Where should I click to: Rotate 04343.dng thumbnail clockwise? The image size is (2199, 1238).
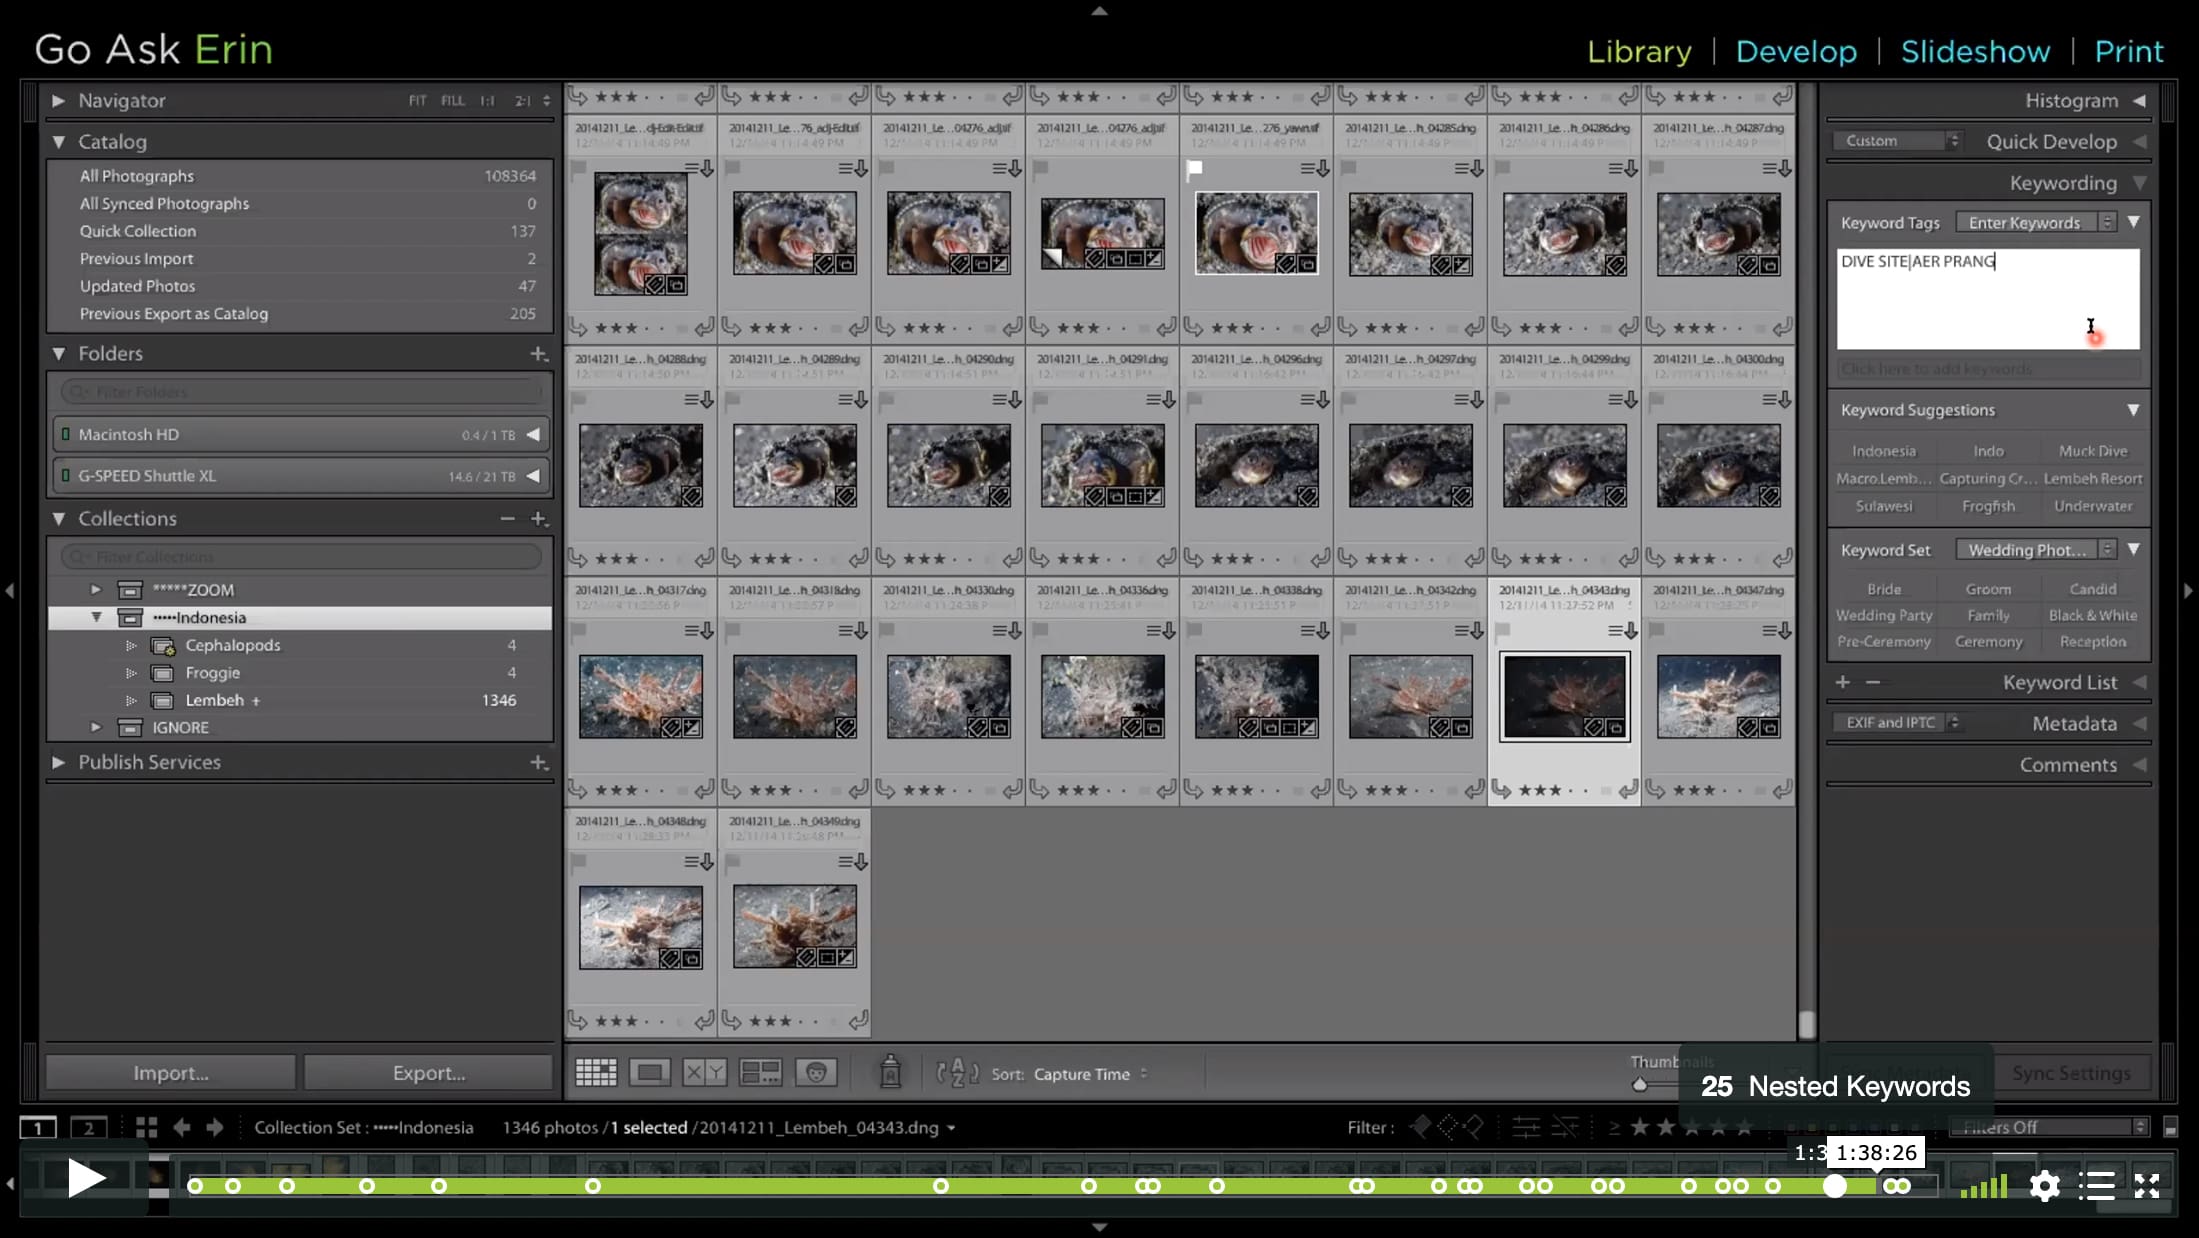(x=1629, y=790)
